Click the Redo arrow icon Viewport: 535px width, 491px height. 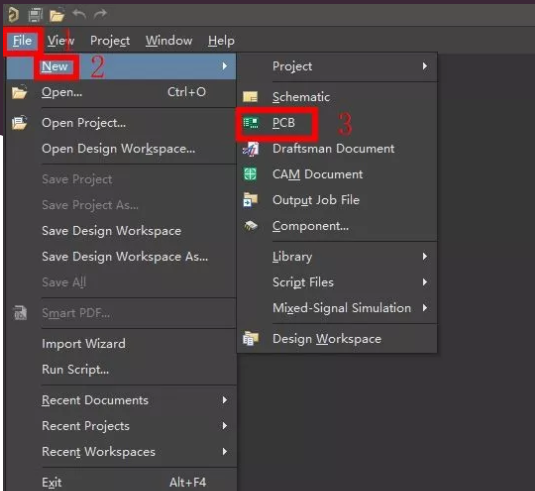(x=100, y=14)
